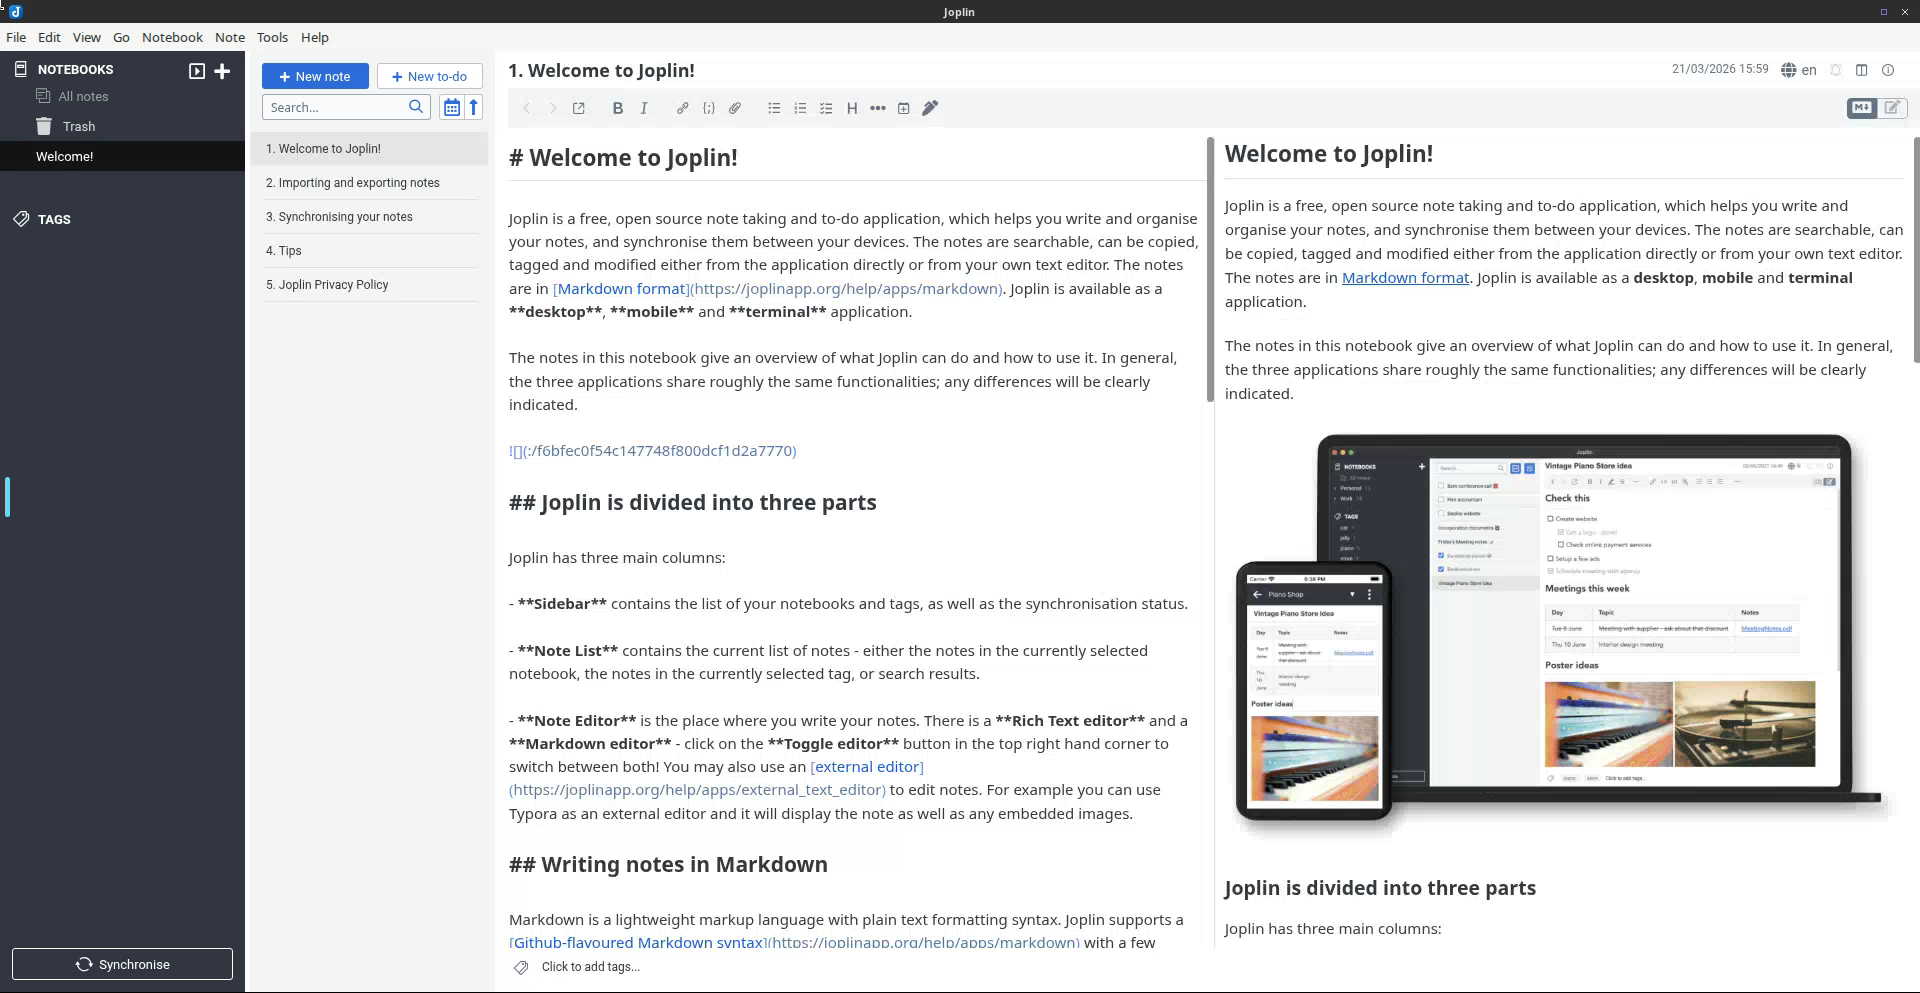Toggle bold formatting in editor toolbar
The width and height of the screenshot is (1920, 993).
617,108
